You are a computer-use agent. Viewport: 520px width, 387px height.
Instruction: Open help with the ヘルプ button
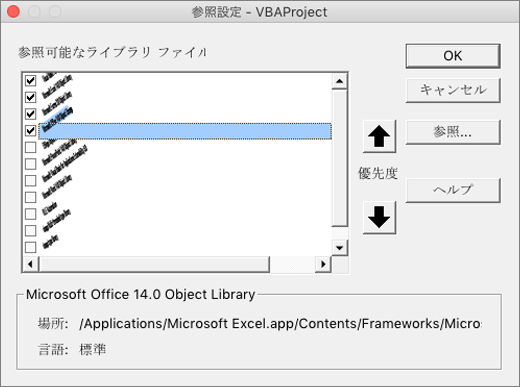[453, 190]
